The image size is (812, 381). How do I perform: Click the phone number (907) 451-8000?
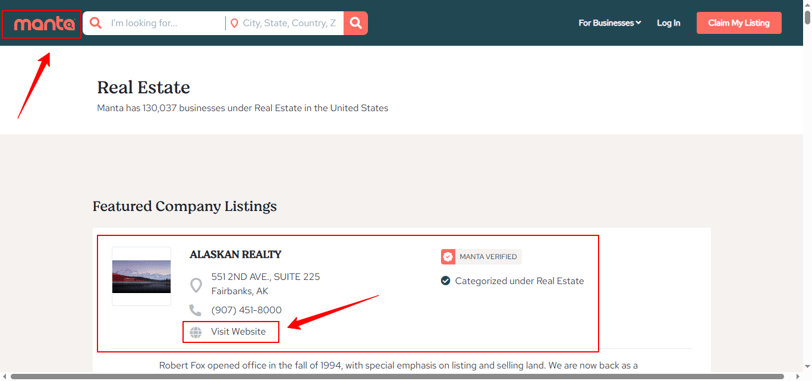click(246, 310)
